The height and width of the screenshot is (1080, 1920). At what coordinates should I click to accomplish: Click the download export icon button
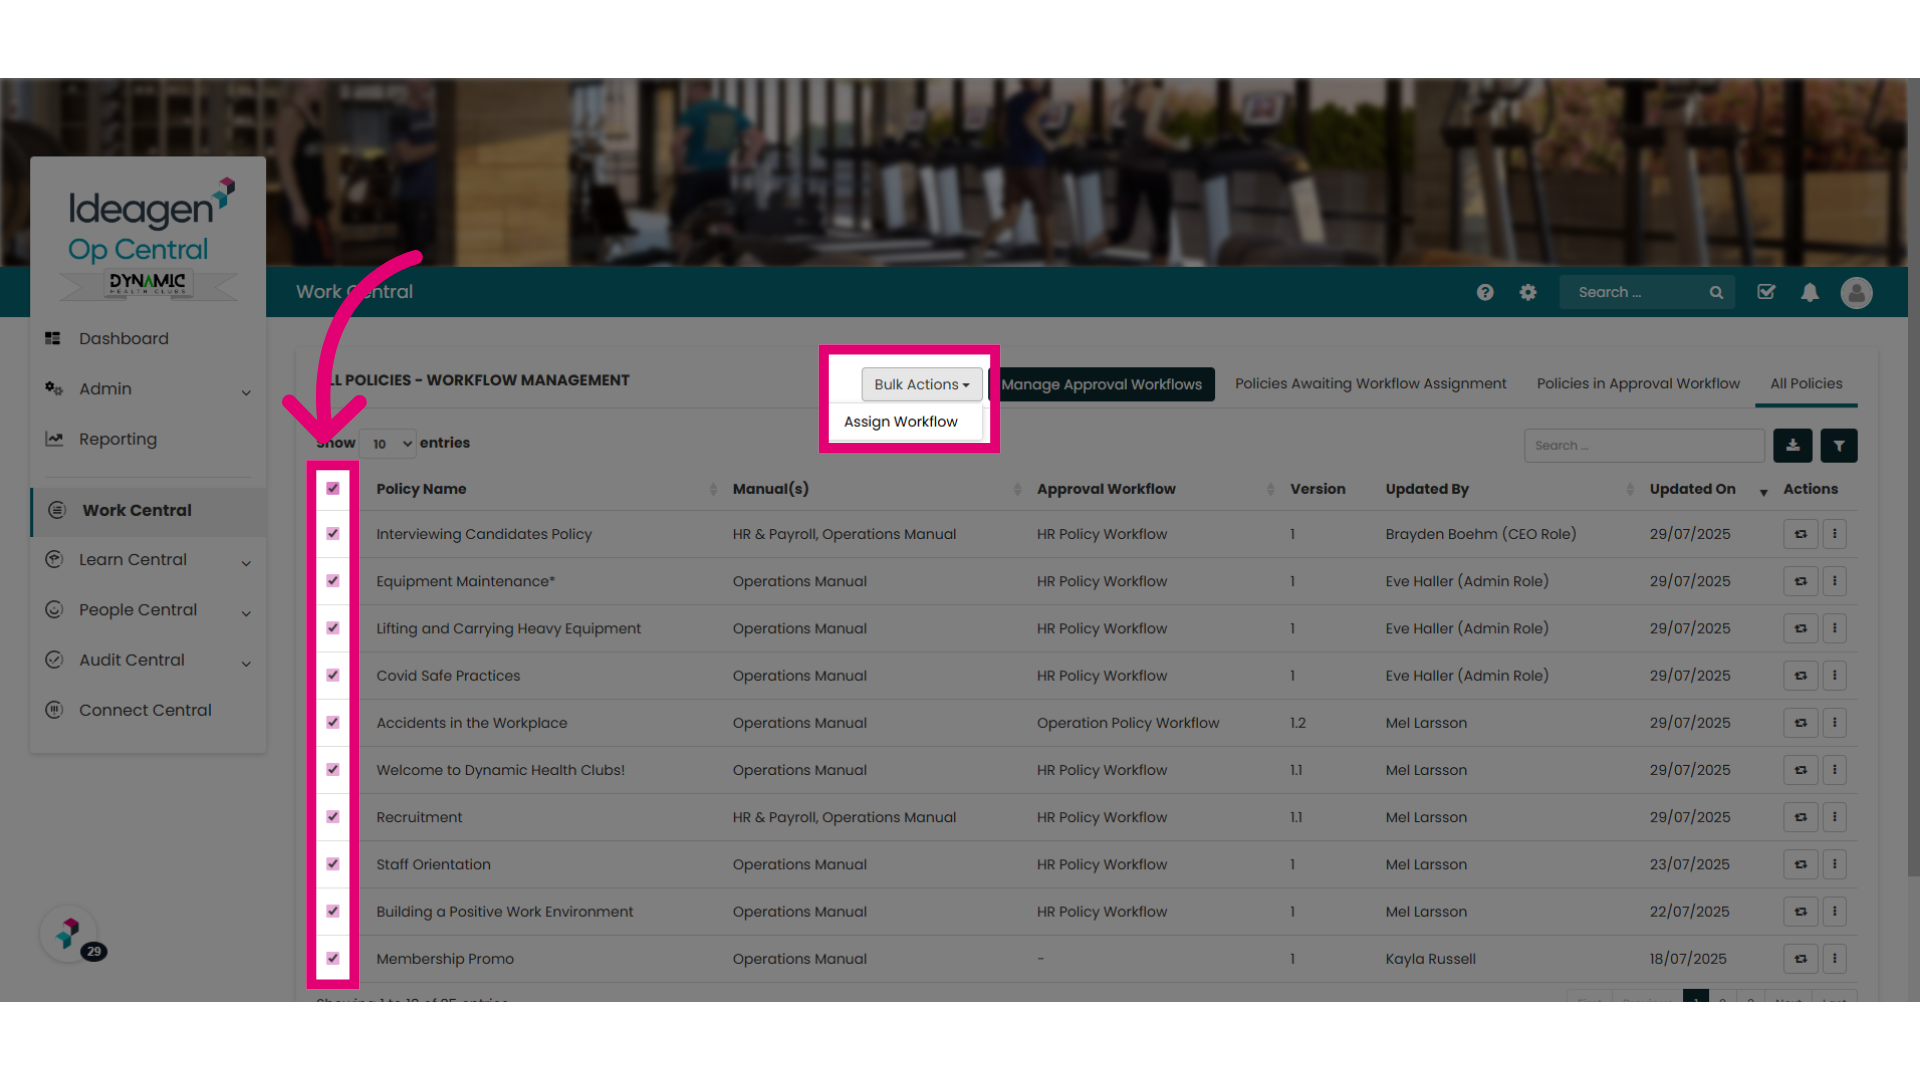click(x=1793, y=445)
